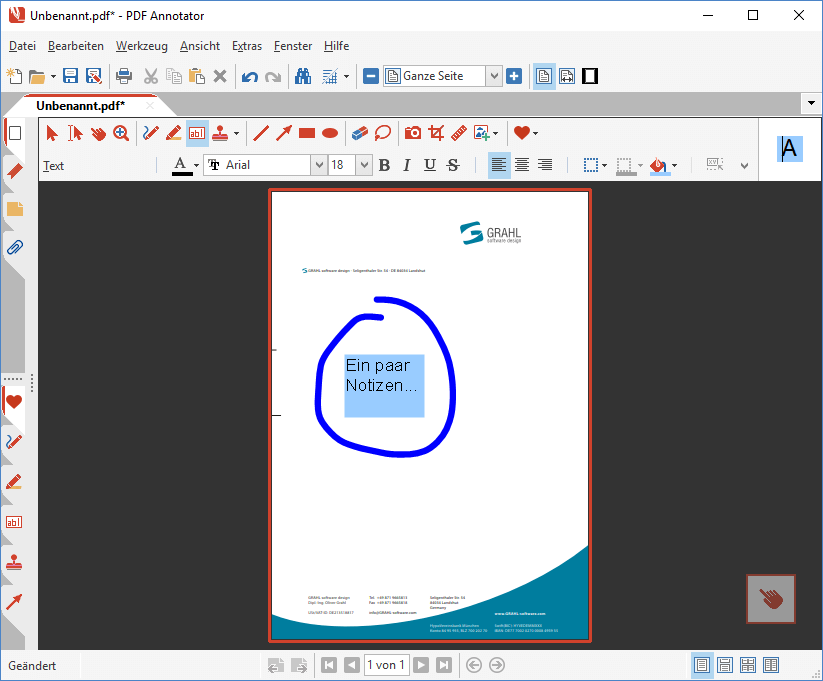
Task: Expand more tool properties chevron
Action: pyautogui.click(x=744, y=166)
